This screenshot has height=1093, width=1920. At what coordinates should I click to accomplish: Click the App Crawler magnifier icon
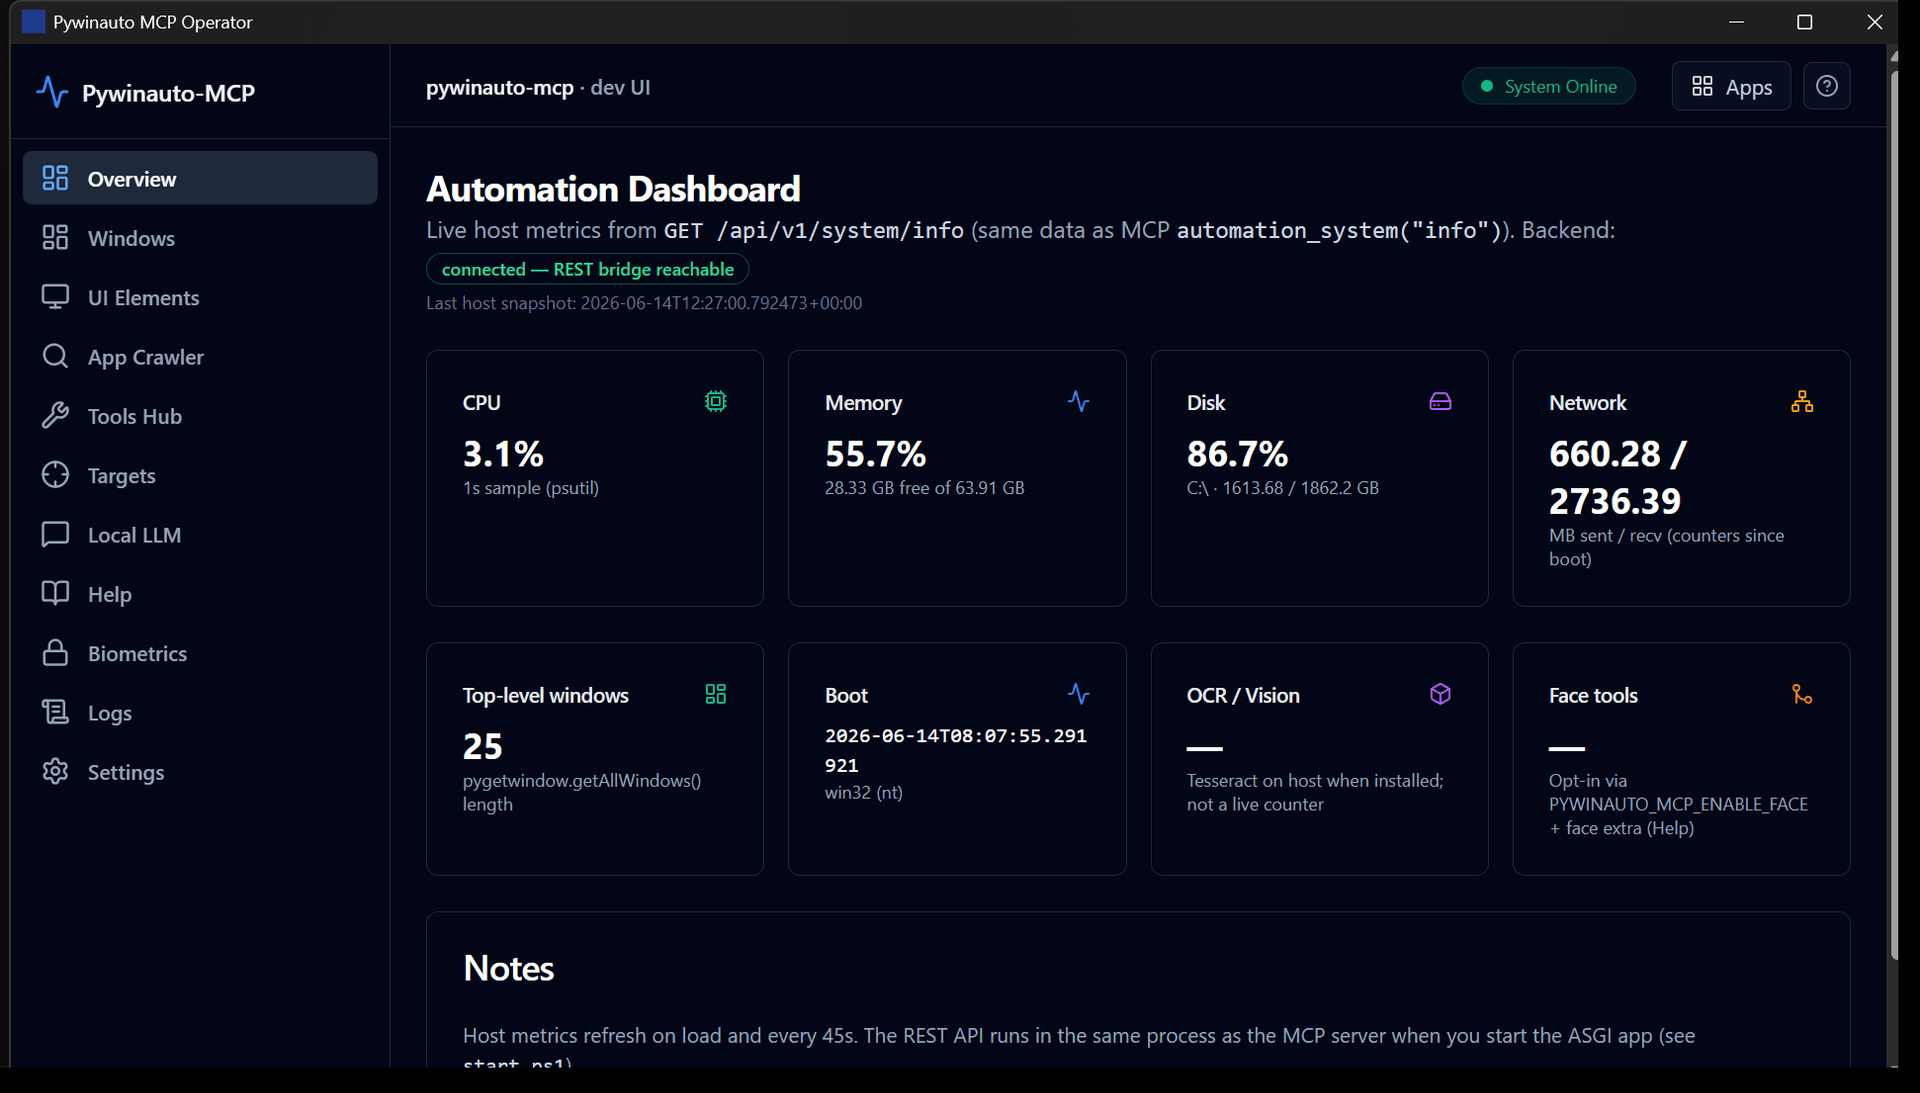(x=55, y=356)
